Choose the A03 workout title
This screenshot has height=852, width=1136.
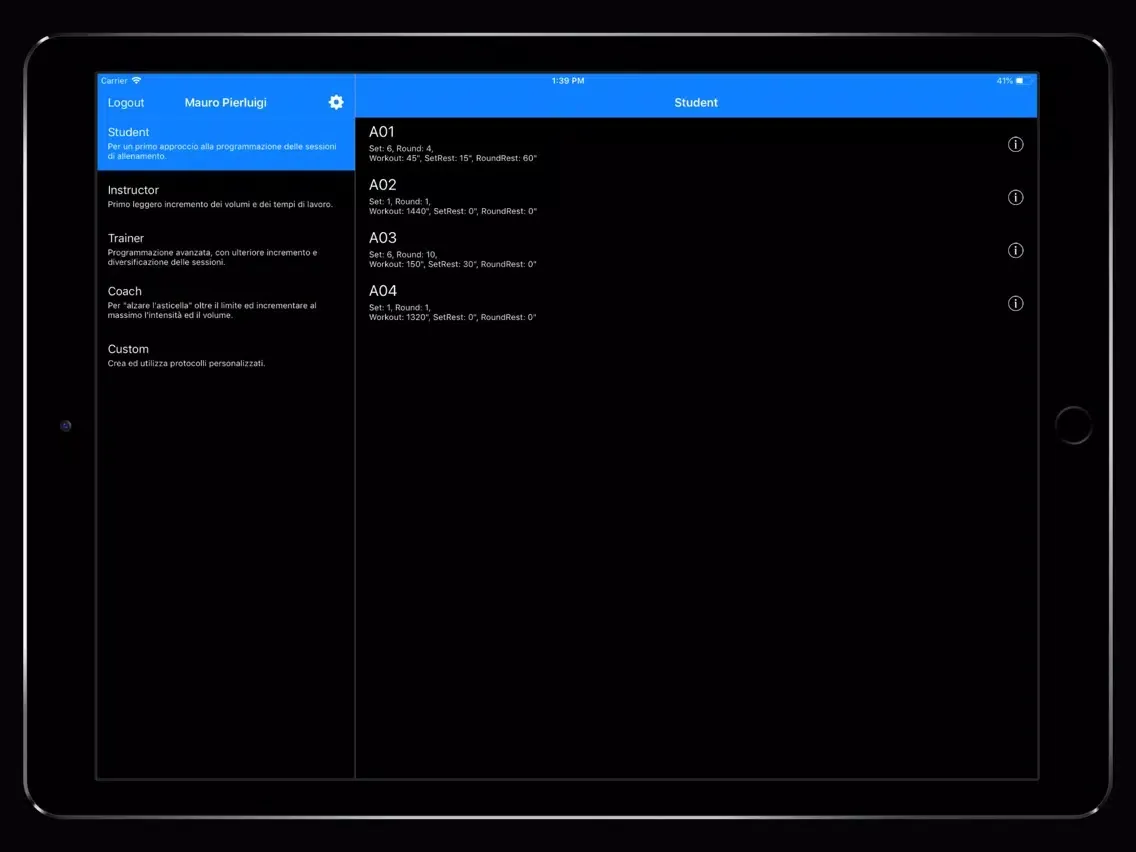pos(383,238)
